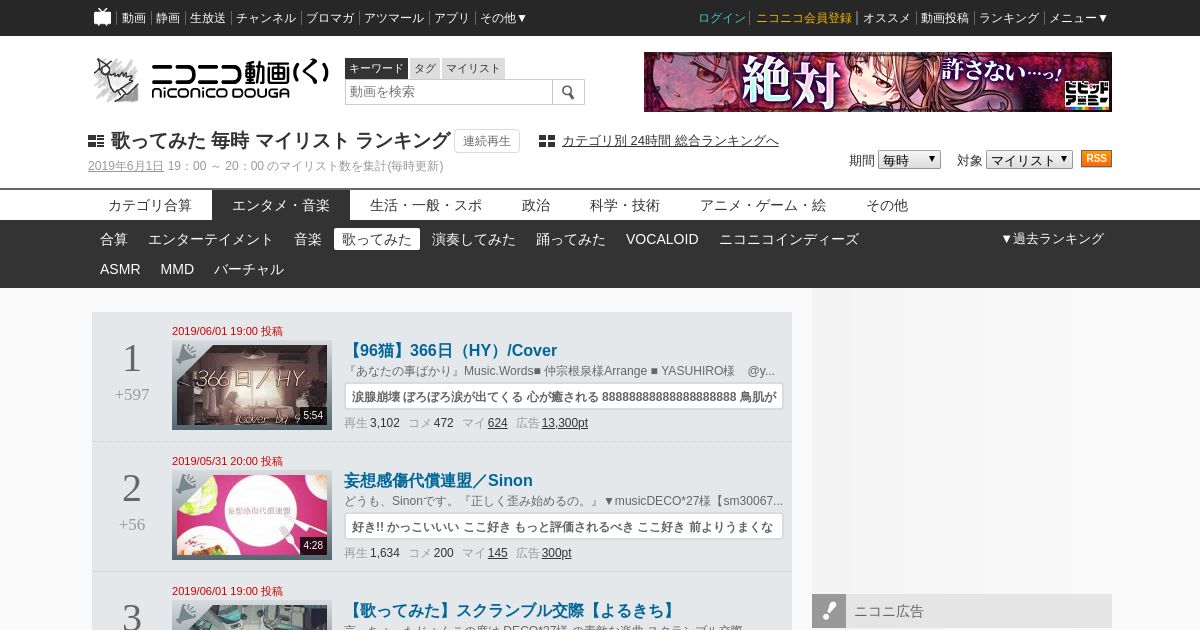Select the タグ search tab
Viewport: 1200px width, 630px height.
pos(425,68)
